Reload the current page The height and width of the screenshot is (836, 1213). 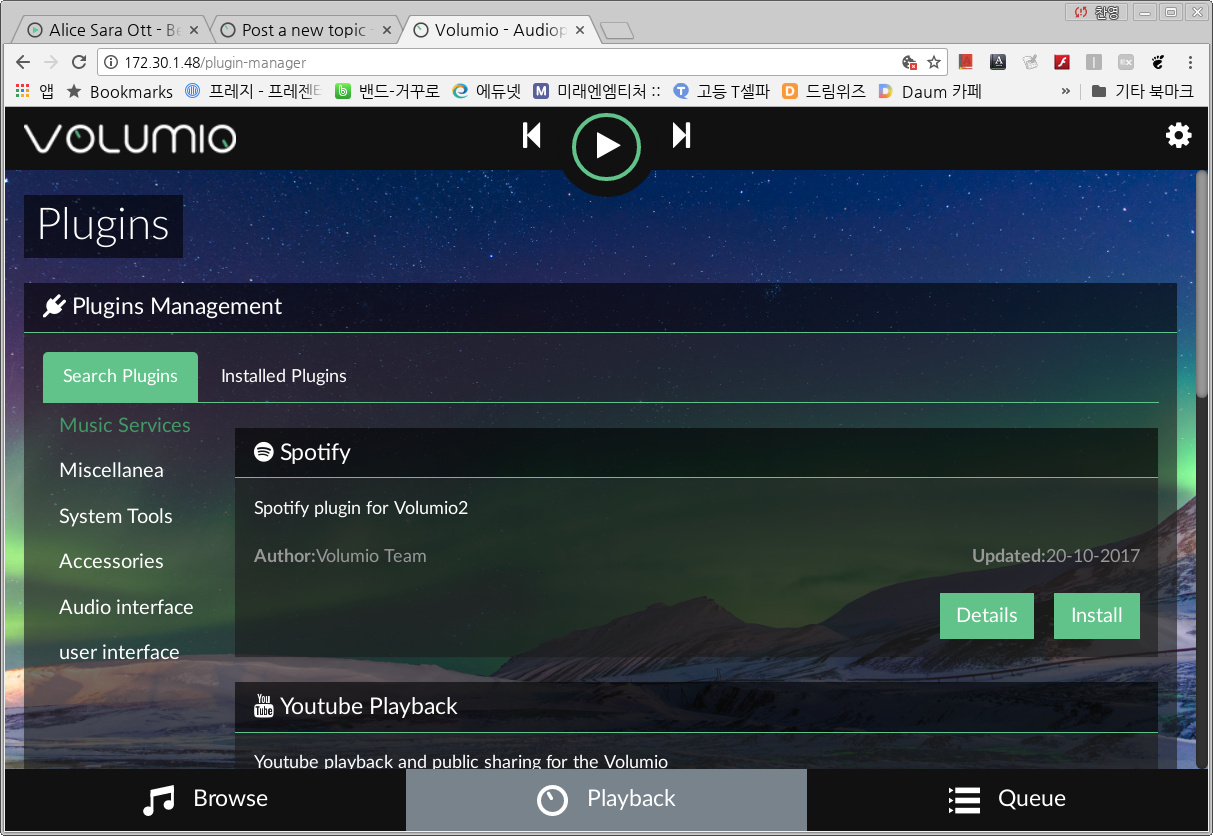(79, 62)
